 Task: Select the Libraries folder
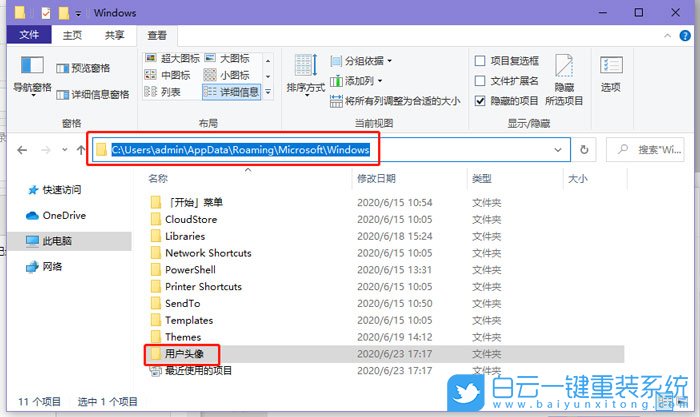point(185,236)
